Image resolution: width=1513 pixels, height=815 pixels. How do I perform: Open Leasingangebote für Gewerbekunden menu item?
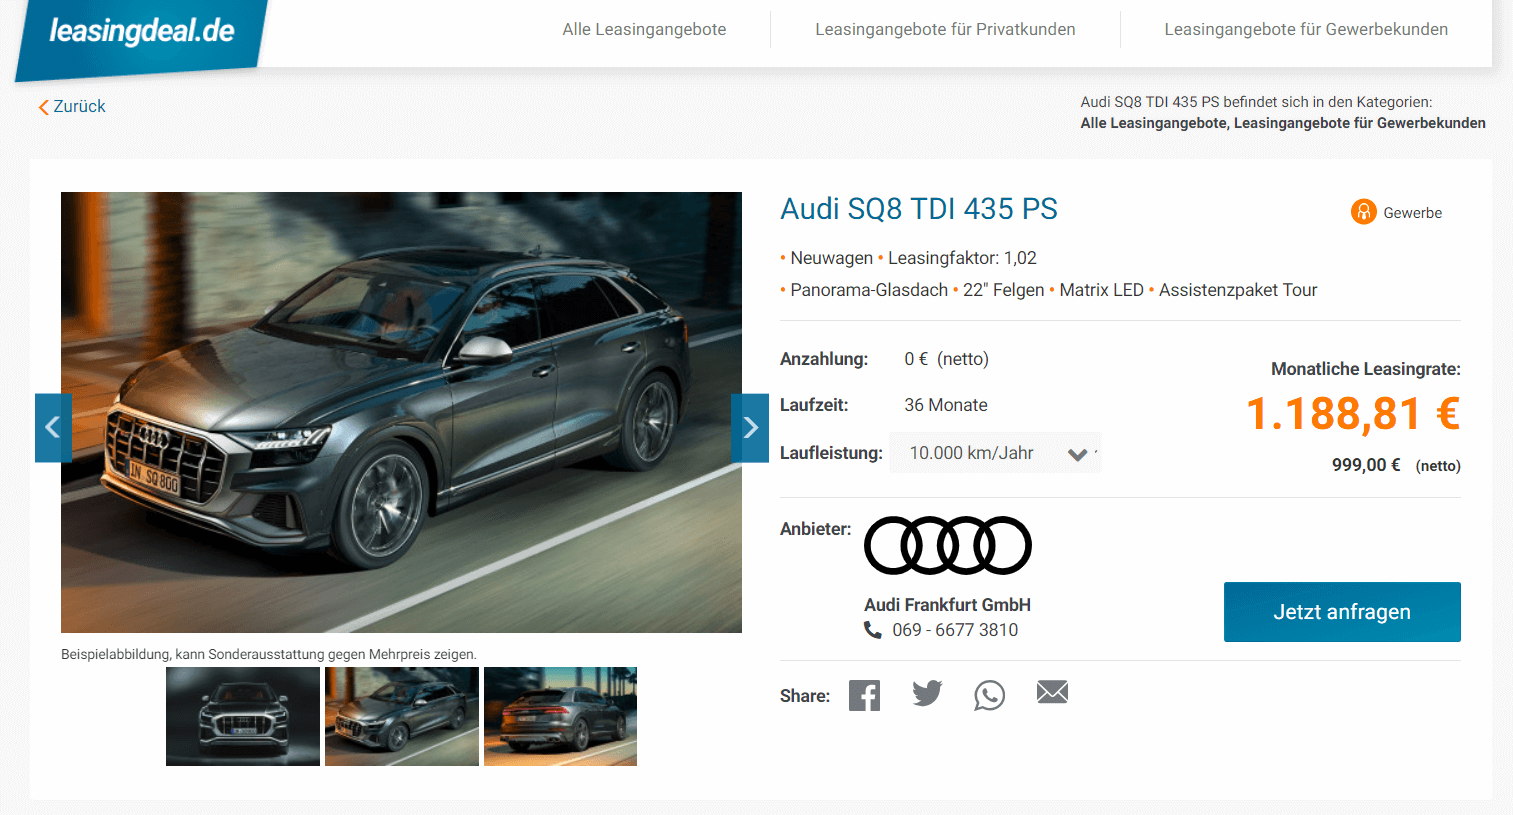[x=1306, y=30]
